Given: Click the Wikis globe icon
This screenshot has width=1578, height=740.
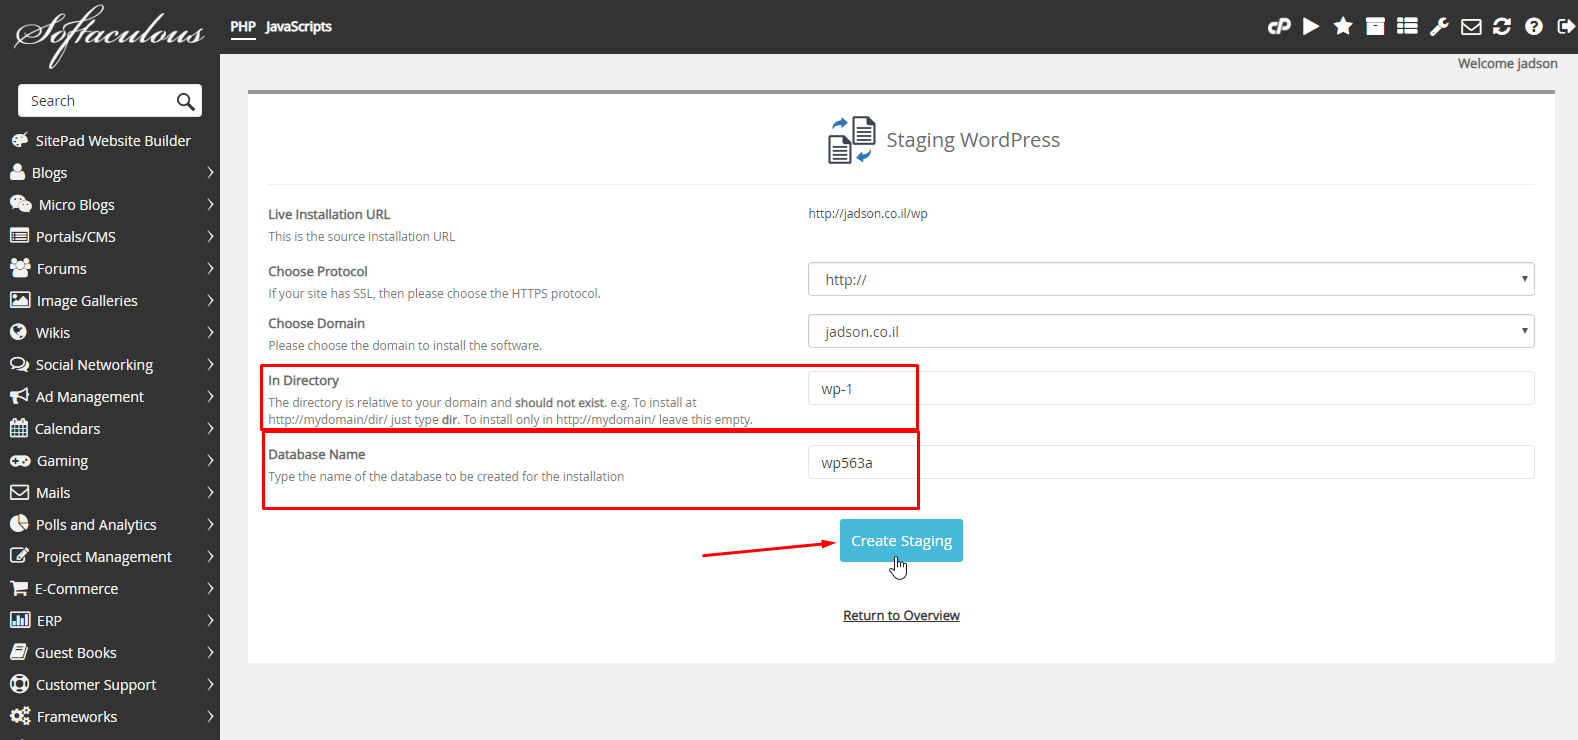Looking at the screenshot, I should click(18, 332).
